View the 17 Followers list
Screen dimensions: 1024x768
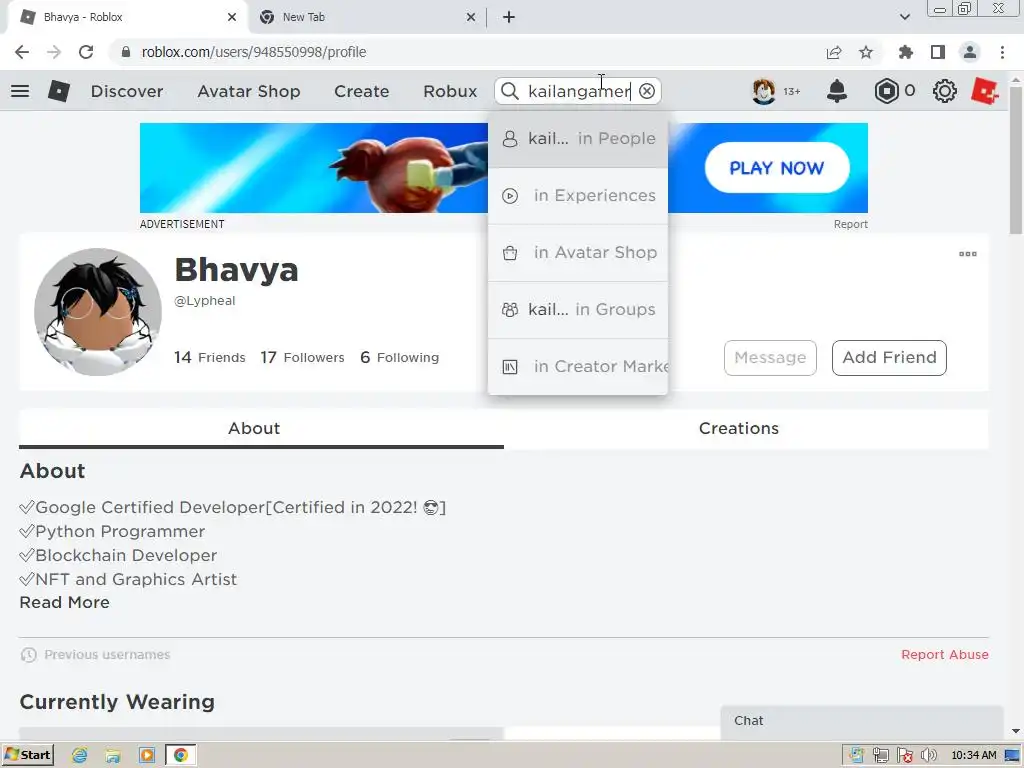coord(302,357)
